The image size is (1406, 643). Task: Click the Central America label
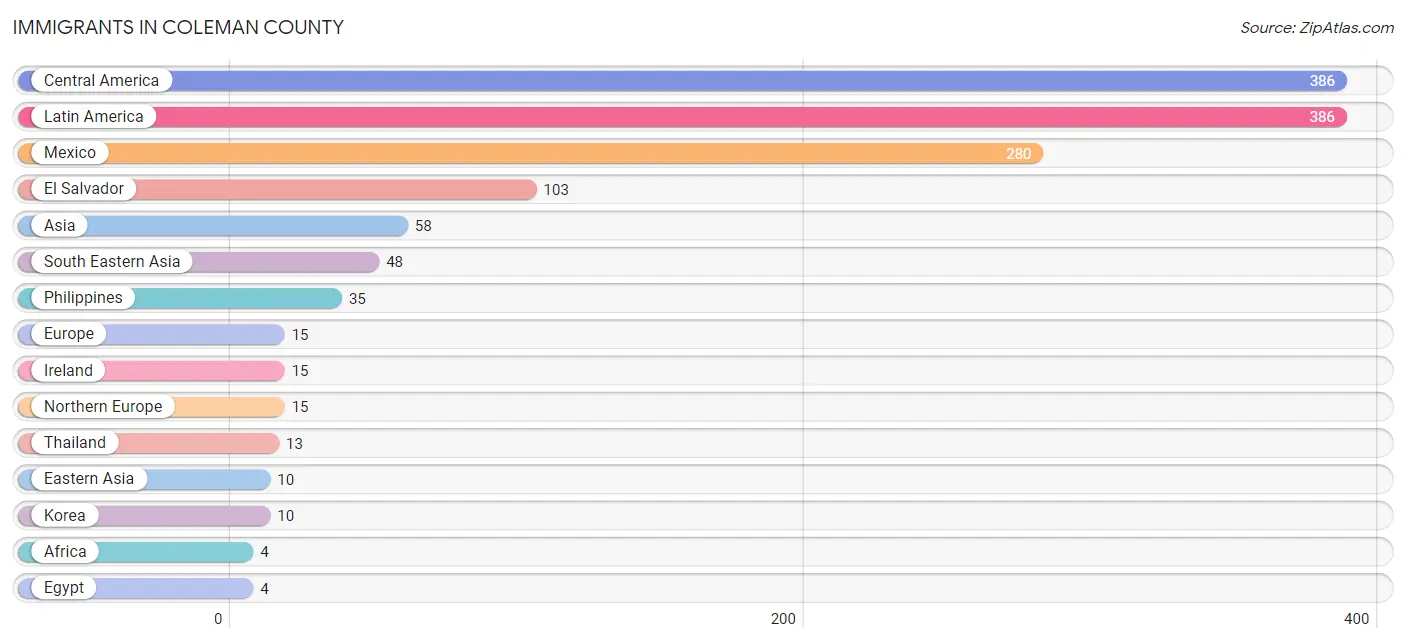click(x=101, y=80)
